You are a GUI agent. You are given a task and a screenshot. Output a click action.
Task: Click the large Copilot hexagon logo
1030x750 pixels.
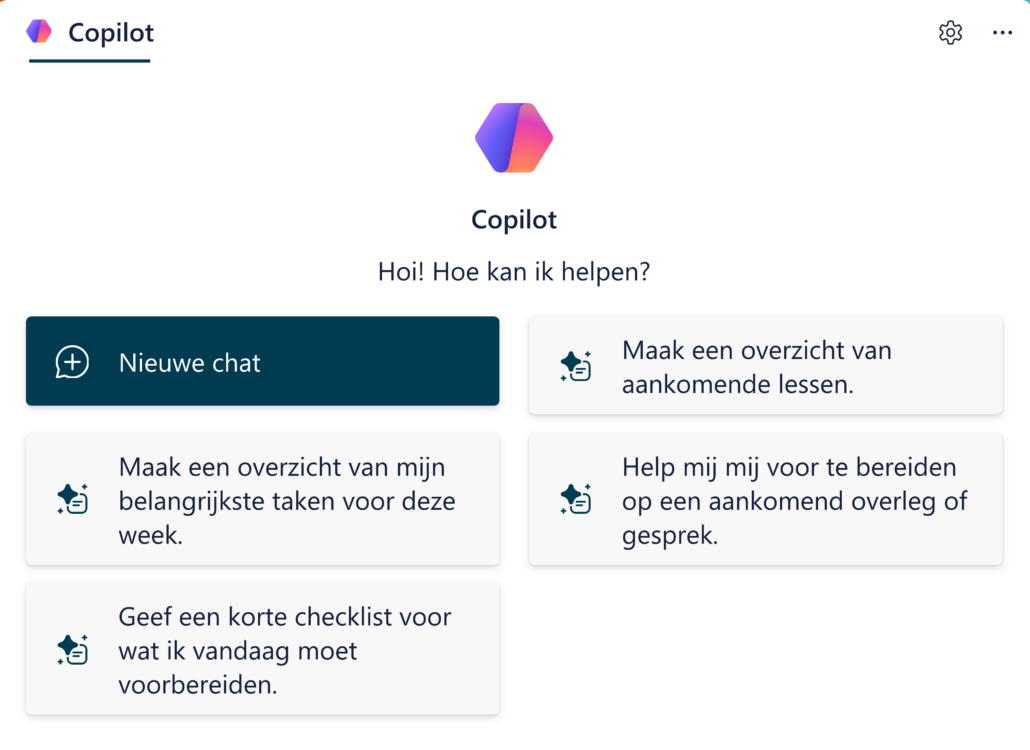(x=514, y=138)
